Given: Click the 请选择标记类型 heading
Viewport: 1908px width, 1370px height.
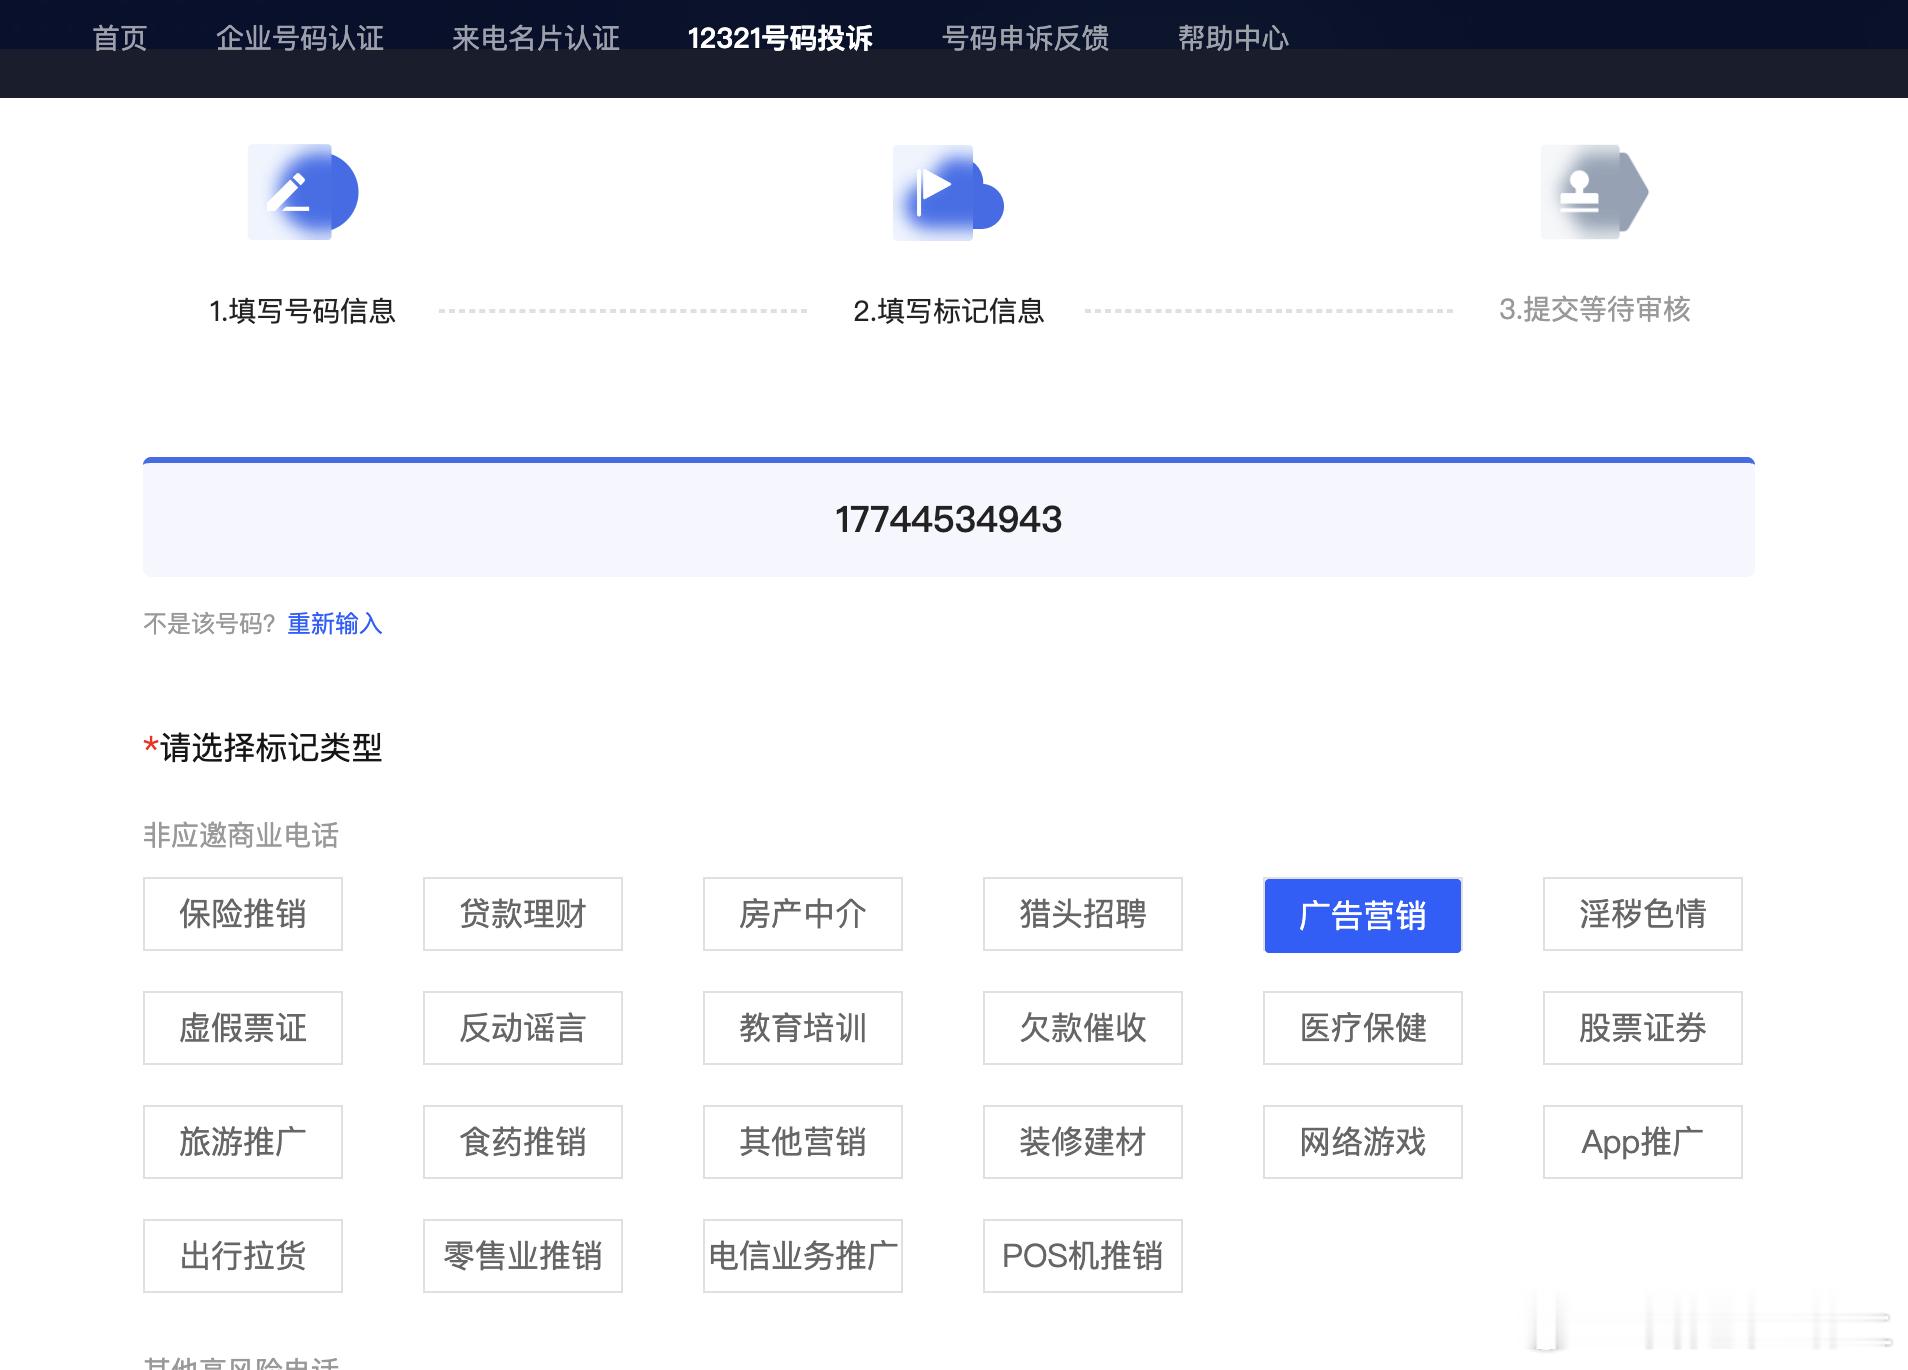Looking at the screenshot, I should [271, 747].
